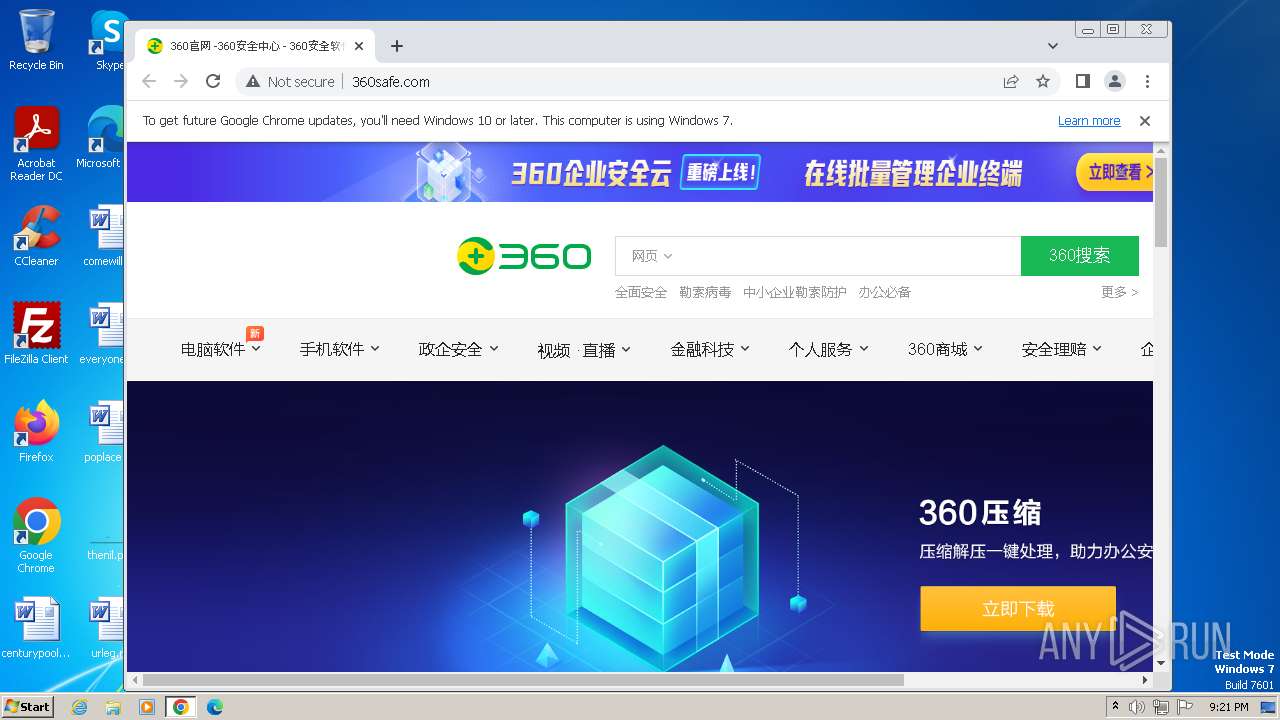Open Chrome profile avatar

1114,81
